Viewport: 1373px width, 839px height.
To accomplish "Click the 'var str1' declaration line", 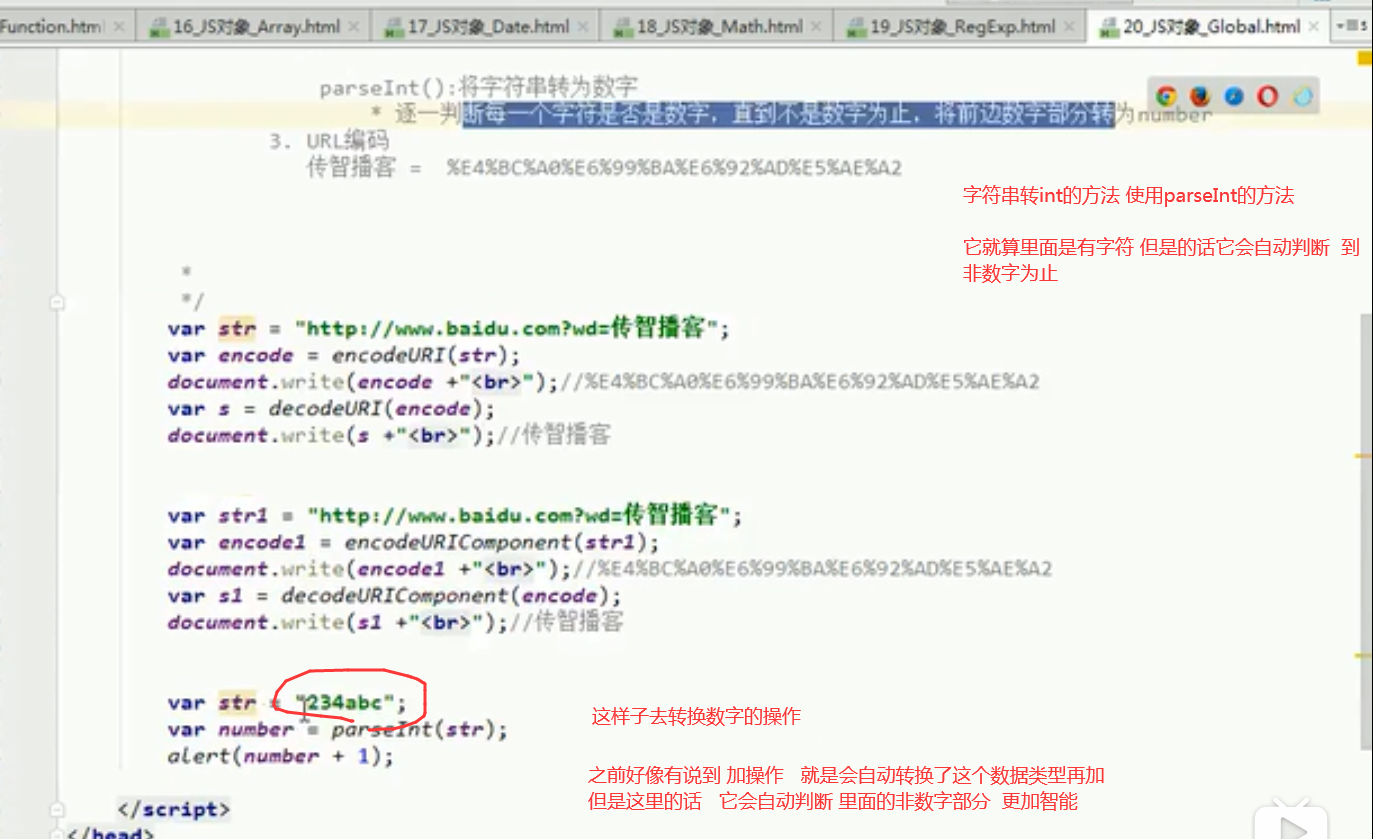I will (455, 515).
